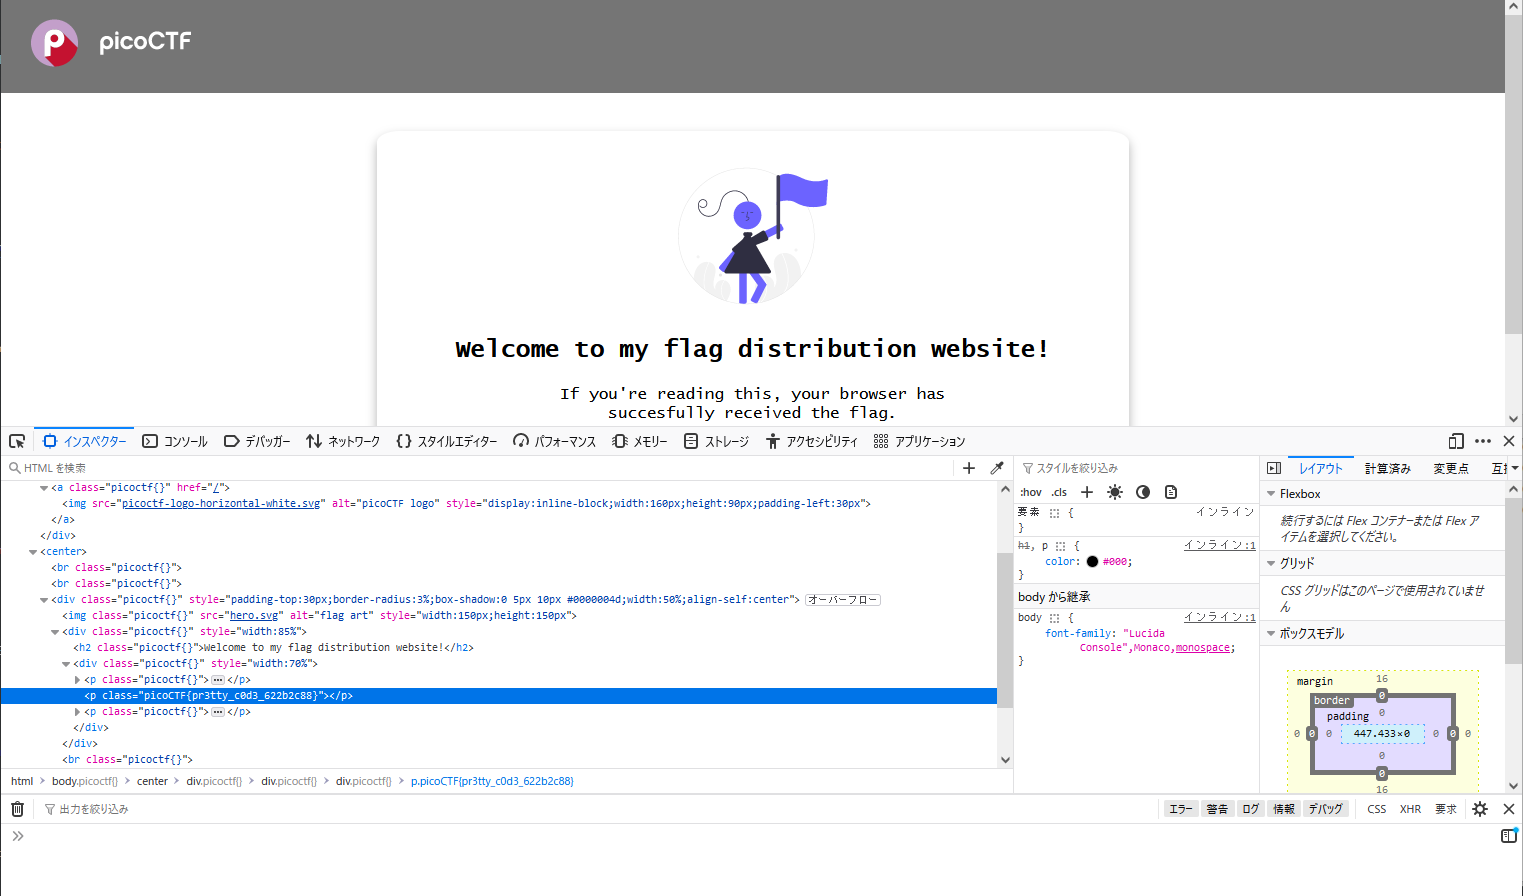Viewport: 1523px width, 896px height.
Task: Toggle the CSS console filter
Action: pos(1377,809)
